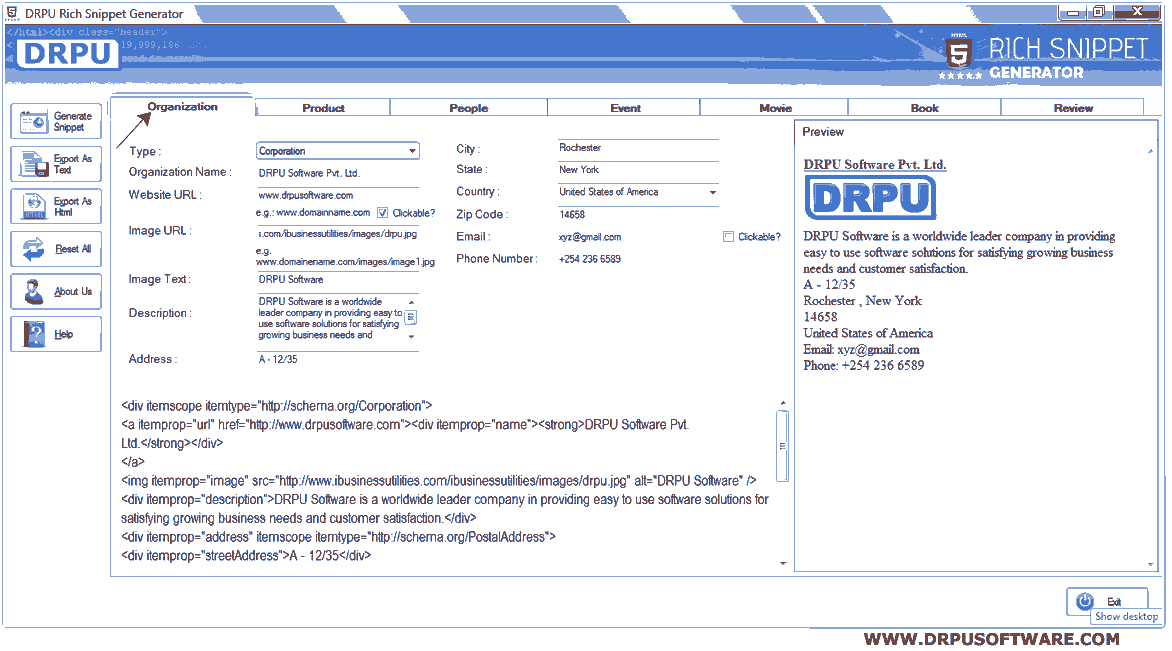Viewport: 1172px width, 651px height.
Task: Click the generated HTML code text area
Action: pyautogui.click(x=446, y=481)
